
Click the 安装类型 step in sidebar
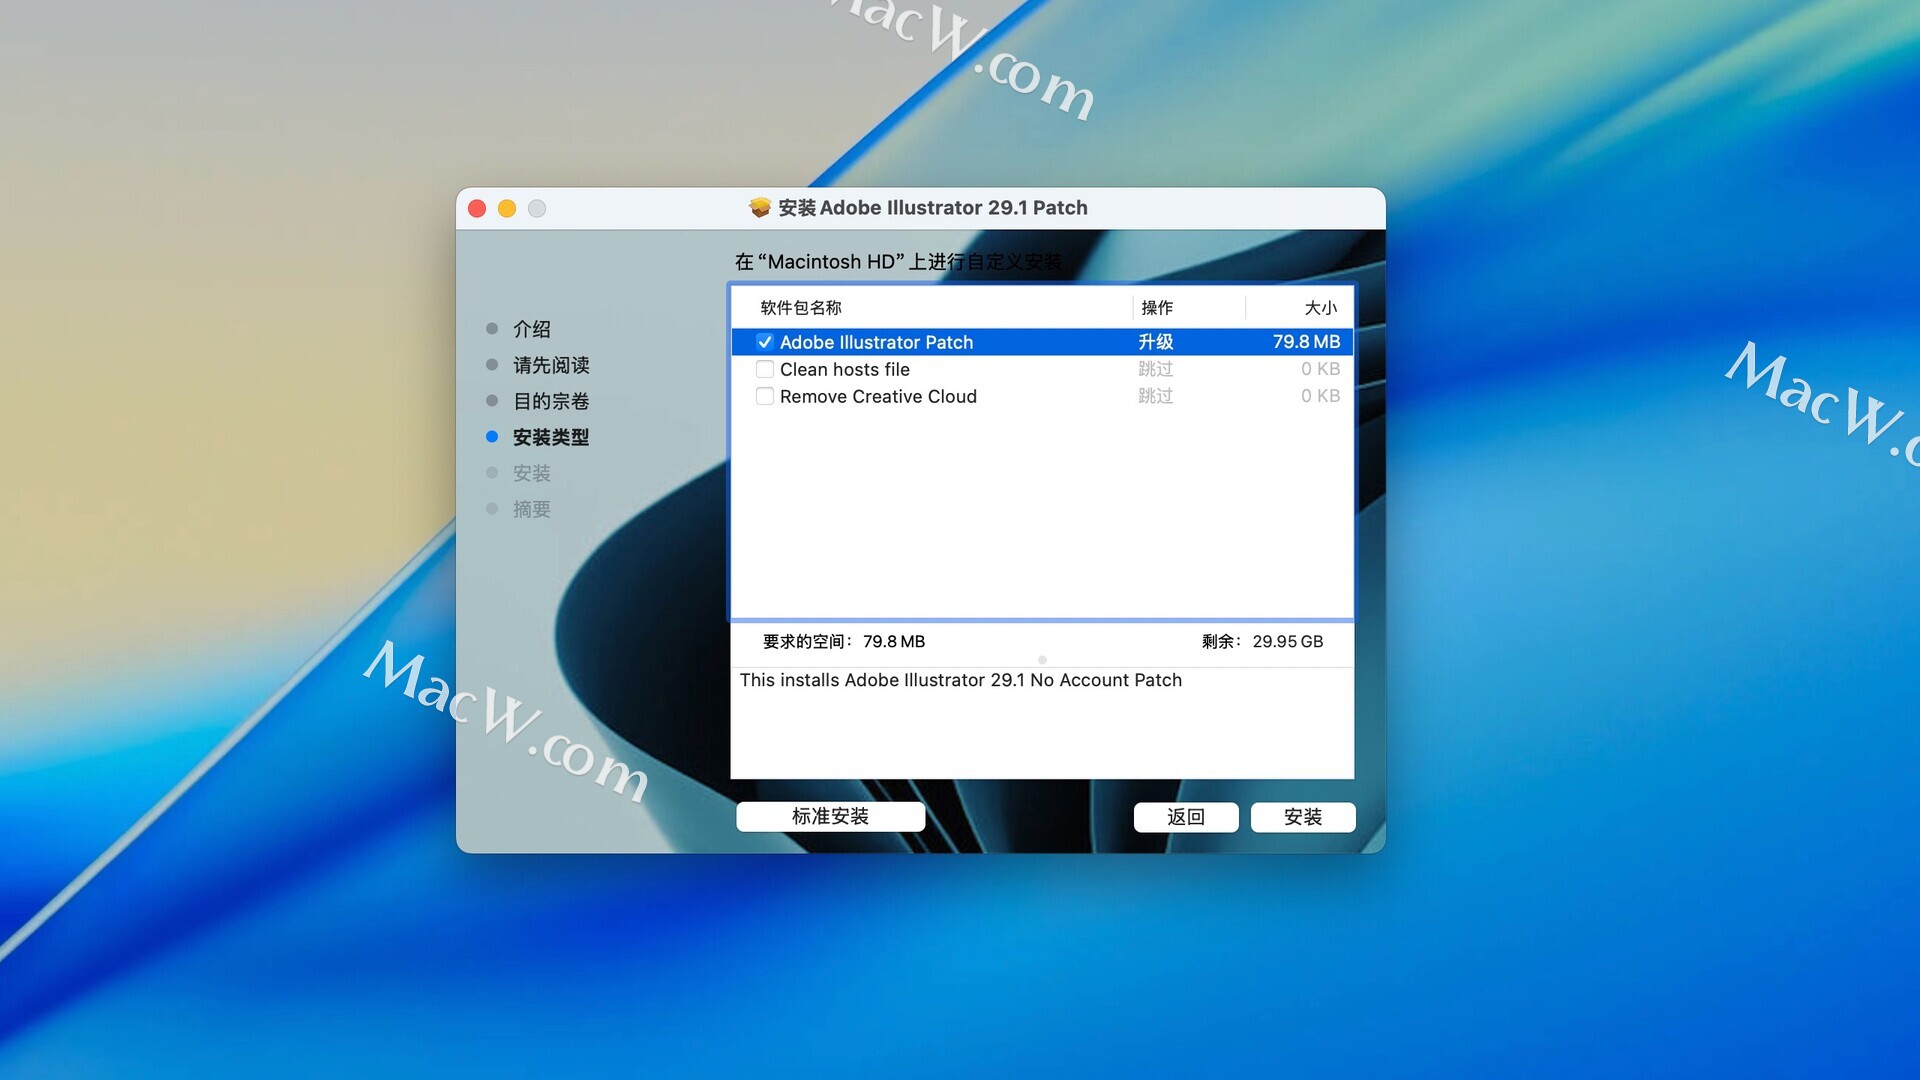tap(551, 437)
